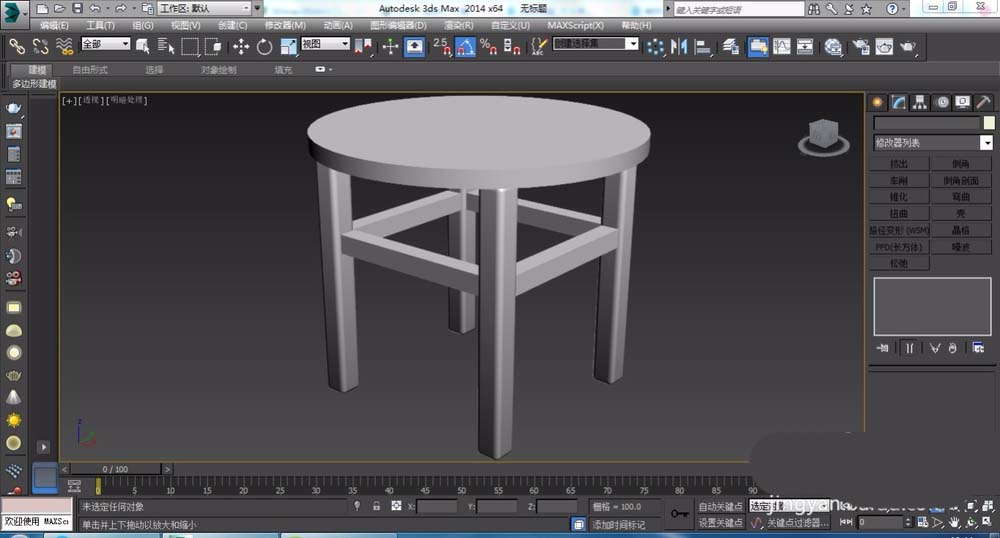Click the Render teapot icon
Screen dimensions: 1000x538
coord(908,46)
